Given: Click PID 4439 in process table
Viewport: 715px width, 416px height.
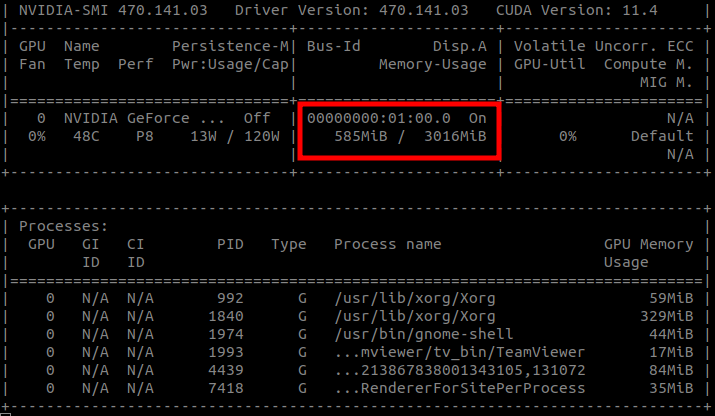Looking at the screenshot, I should click(226, 370).
